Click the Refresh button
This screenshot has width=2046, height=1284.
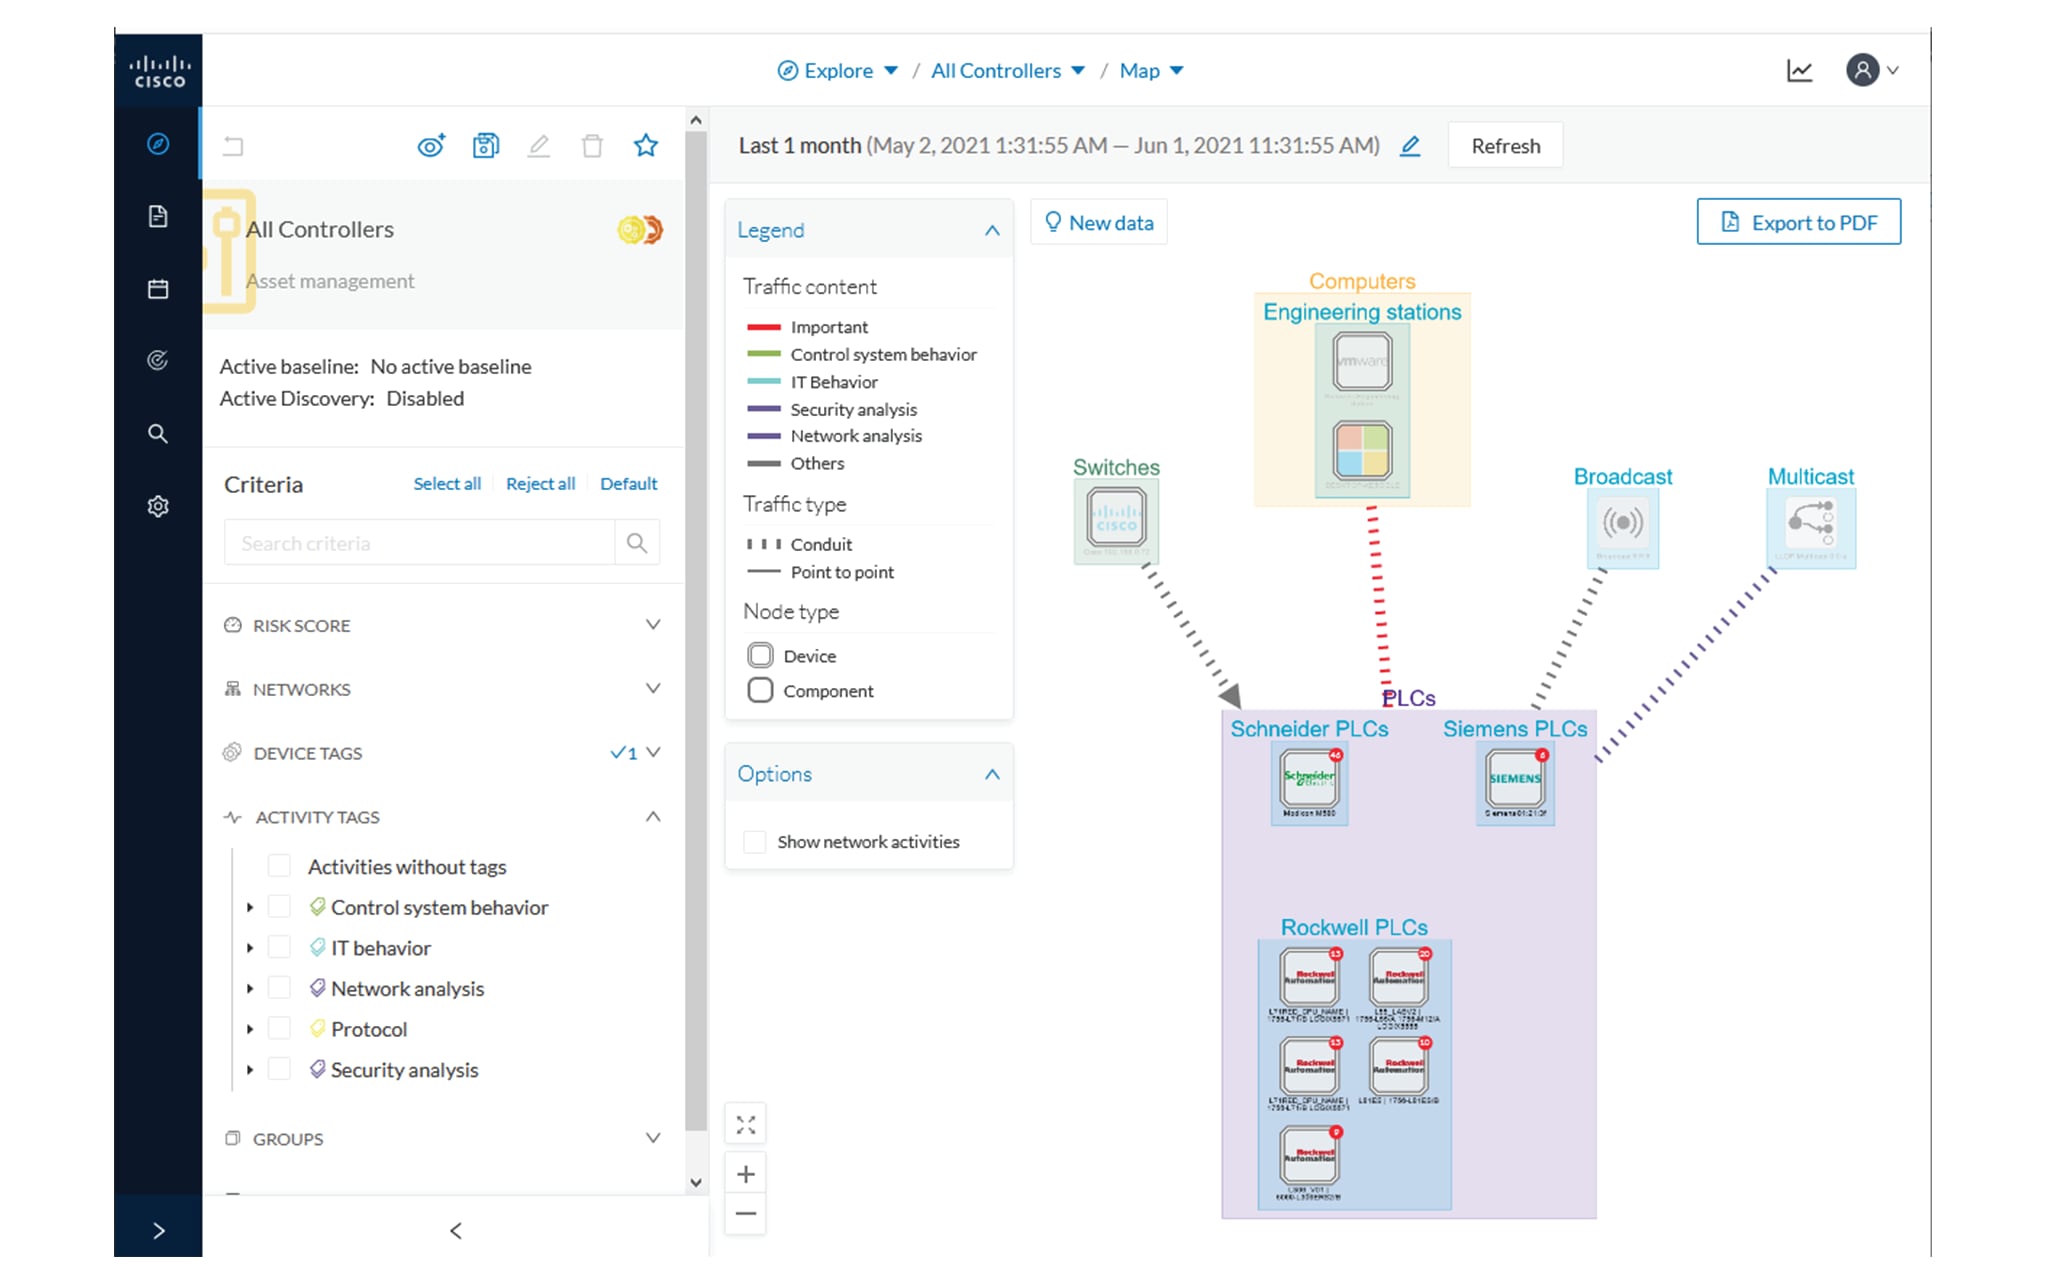[1506, 146]
